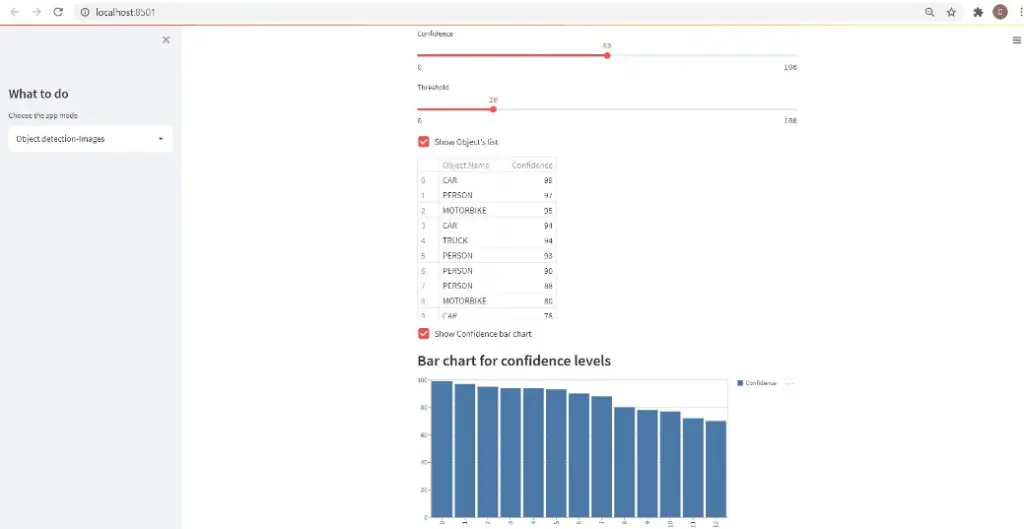Open the browser extensions puzzle icon

click(978, 12)
